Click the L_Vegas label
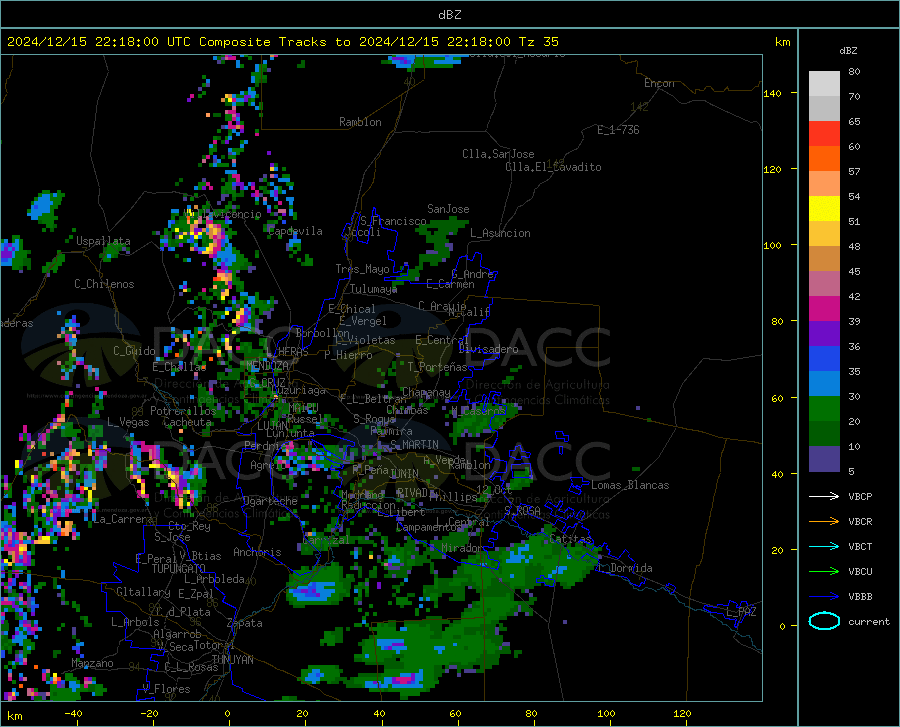This screenshot has height=727, width=900. [x=129, y=422]
